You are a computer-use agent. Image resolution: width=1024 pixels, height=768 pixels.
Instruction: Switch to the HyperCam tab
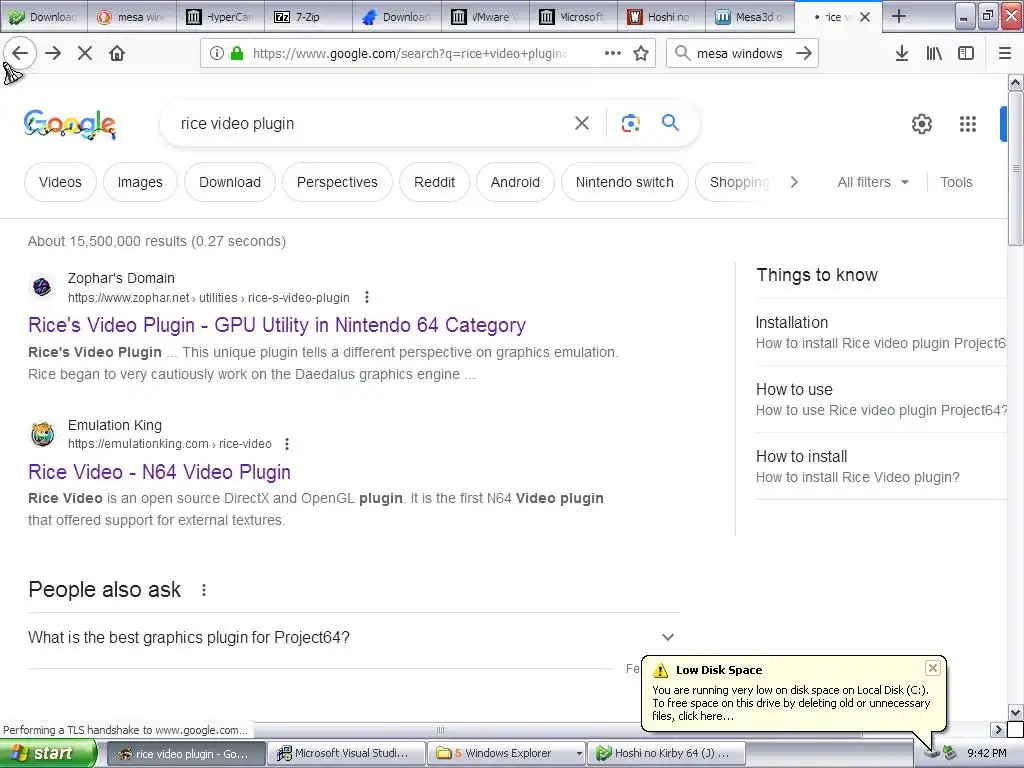point(221,17)
